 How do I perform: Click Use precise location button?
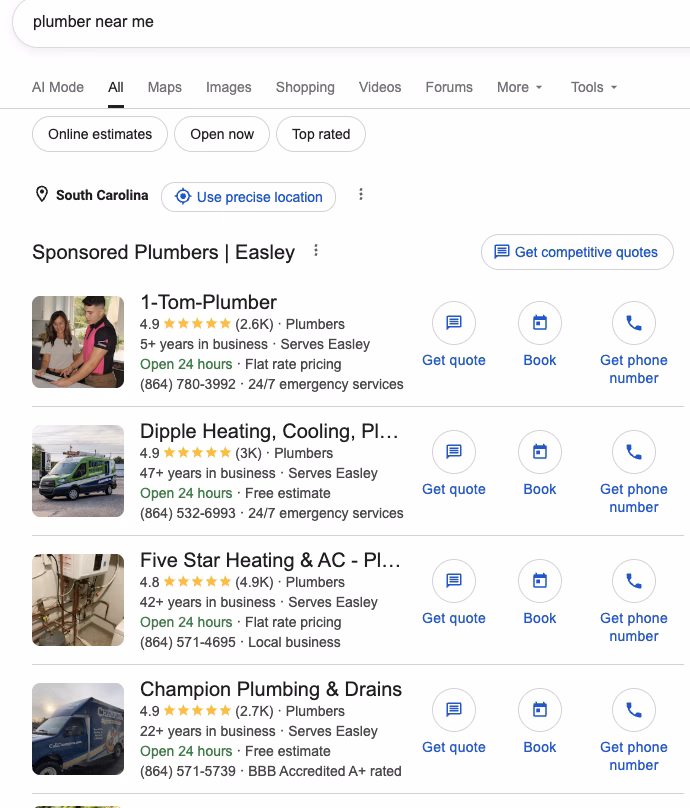click(x=248, y=197)
